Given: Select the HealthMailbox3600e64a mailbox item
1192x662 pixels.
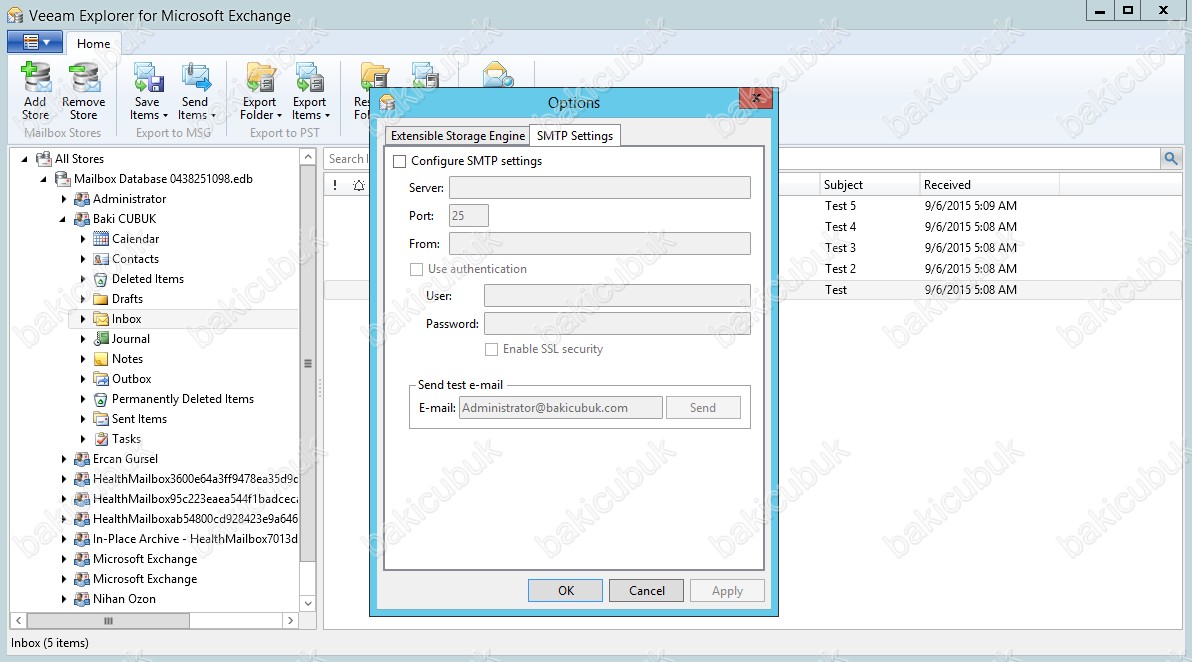Looking at the screenshot, I should (x=195, y=479).
